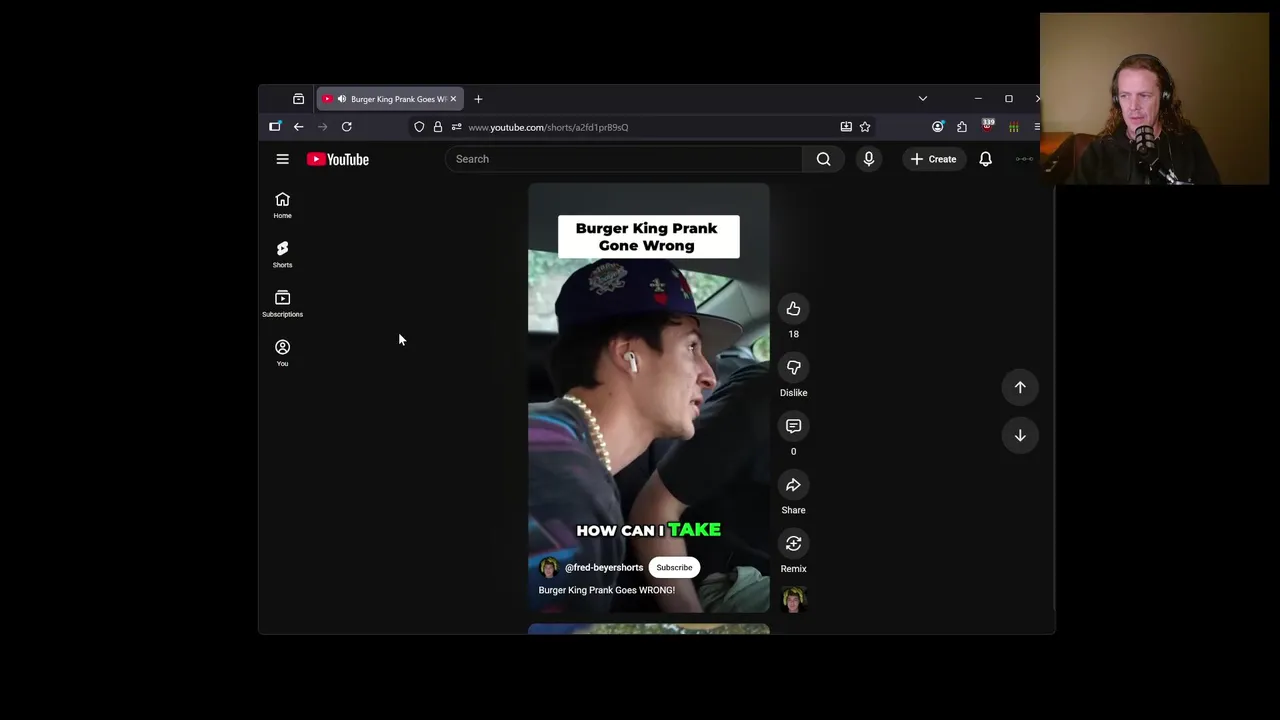1280x720 pixels.
Task: Close the Burger King Prank tab
Action: click(x=453, y=99)
